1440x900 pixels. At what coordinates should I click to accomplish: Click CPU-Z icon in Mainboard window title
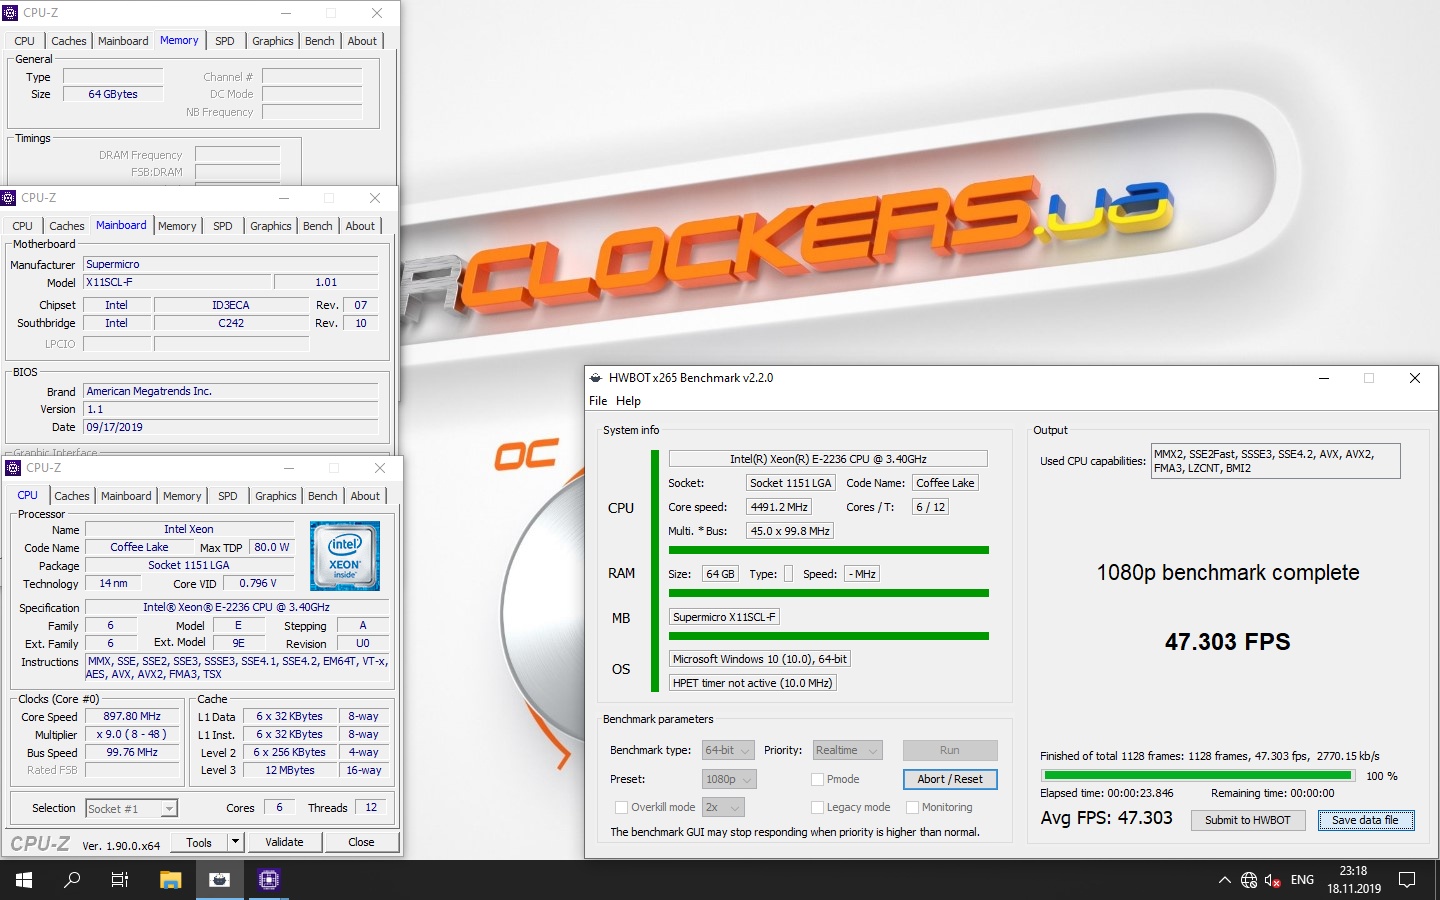click(x=9, y=198)
